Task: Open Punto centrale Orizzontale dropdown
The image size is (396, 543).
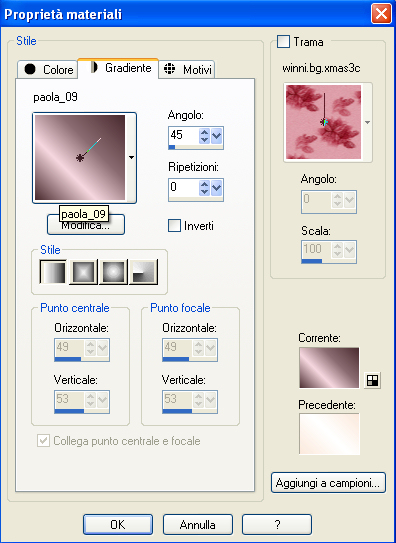Action: [x=103, y=347]
